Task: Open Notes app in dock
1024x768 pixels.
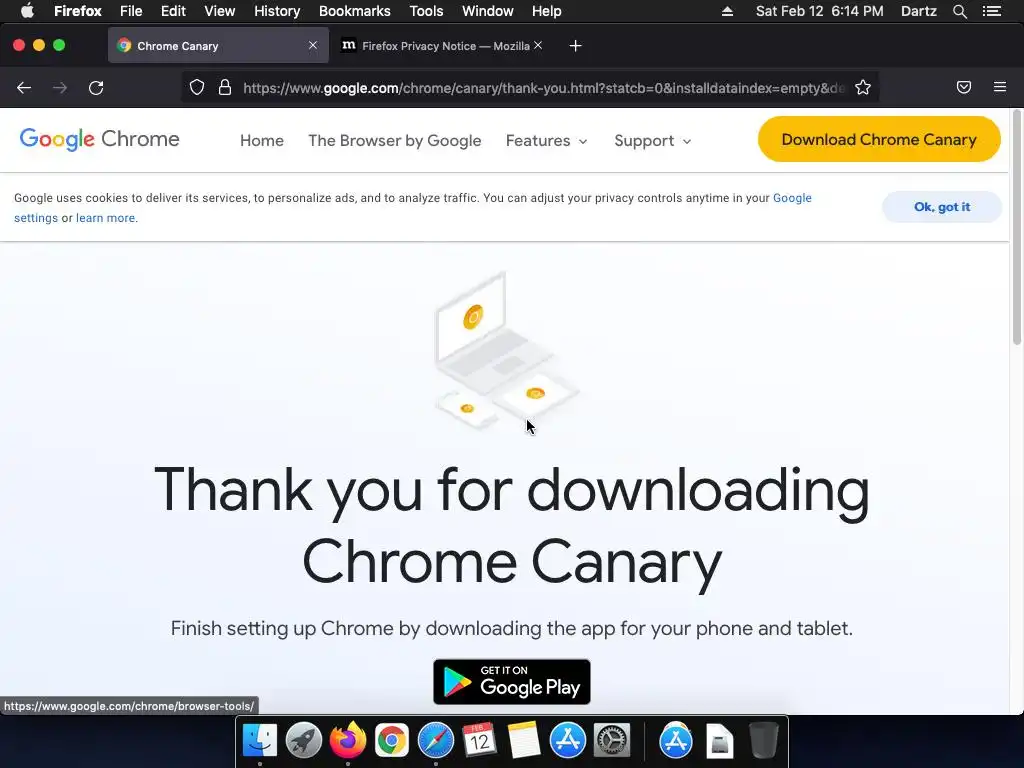Action: point(524,741)
